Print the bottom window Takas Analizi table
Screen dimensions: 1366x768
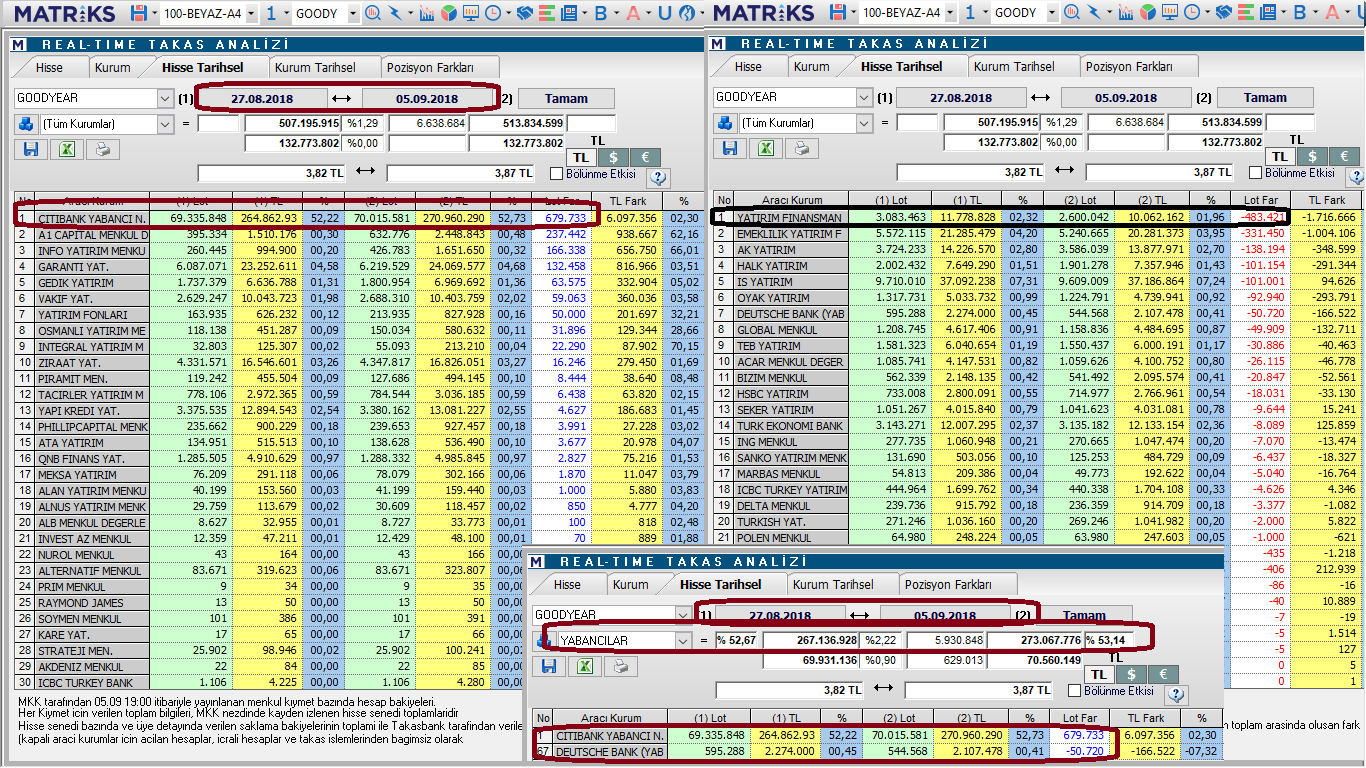click(x=620, y=664)
